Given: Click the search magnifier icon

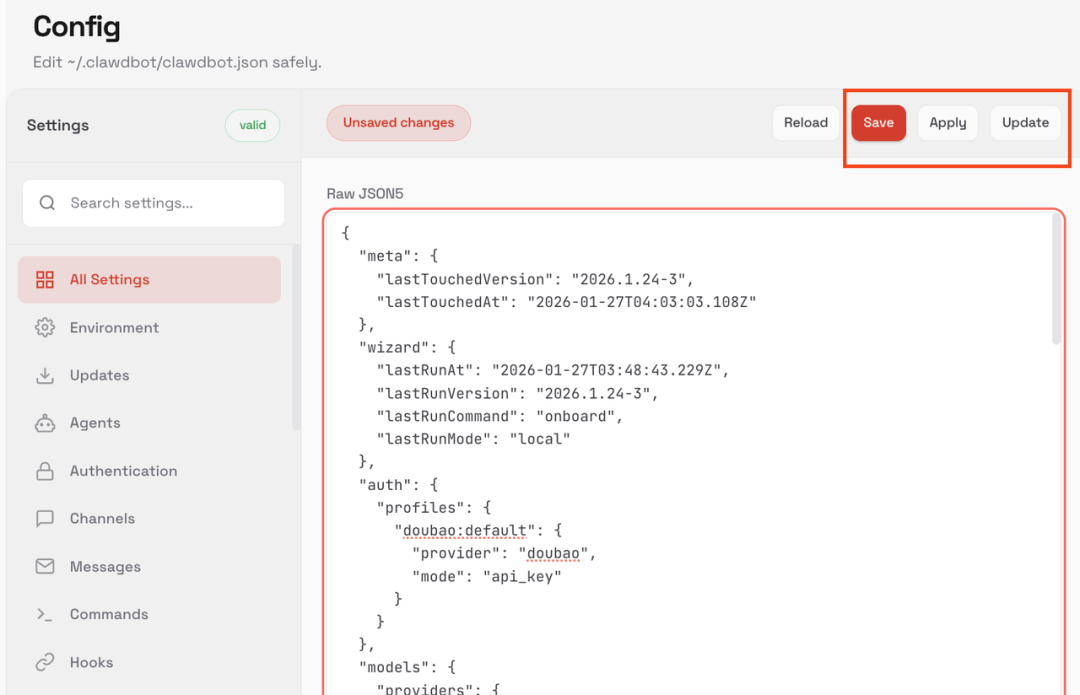Looking at the screenshot, I should coord(47,203).
